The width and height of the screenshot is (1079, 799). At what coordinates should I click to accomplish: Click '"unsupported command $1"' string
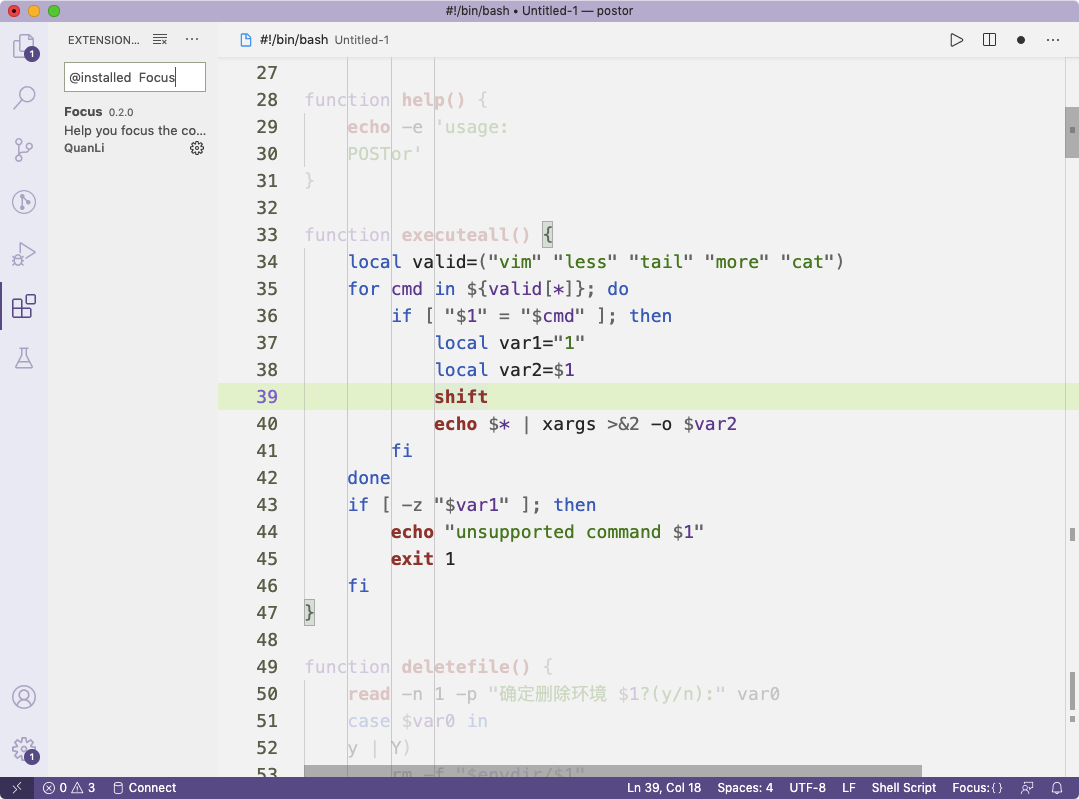[575, 532]
